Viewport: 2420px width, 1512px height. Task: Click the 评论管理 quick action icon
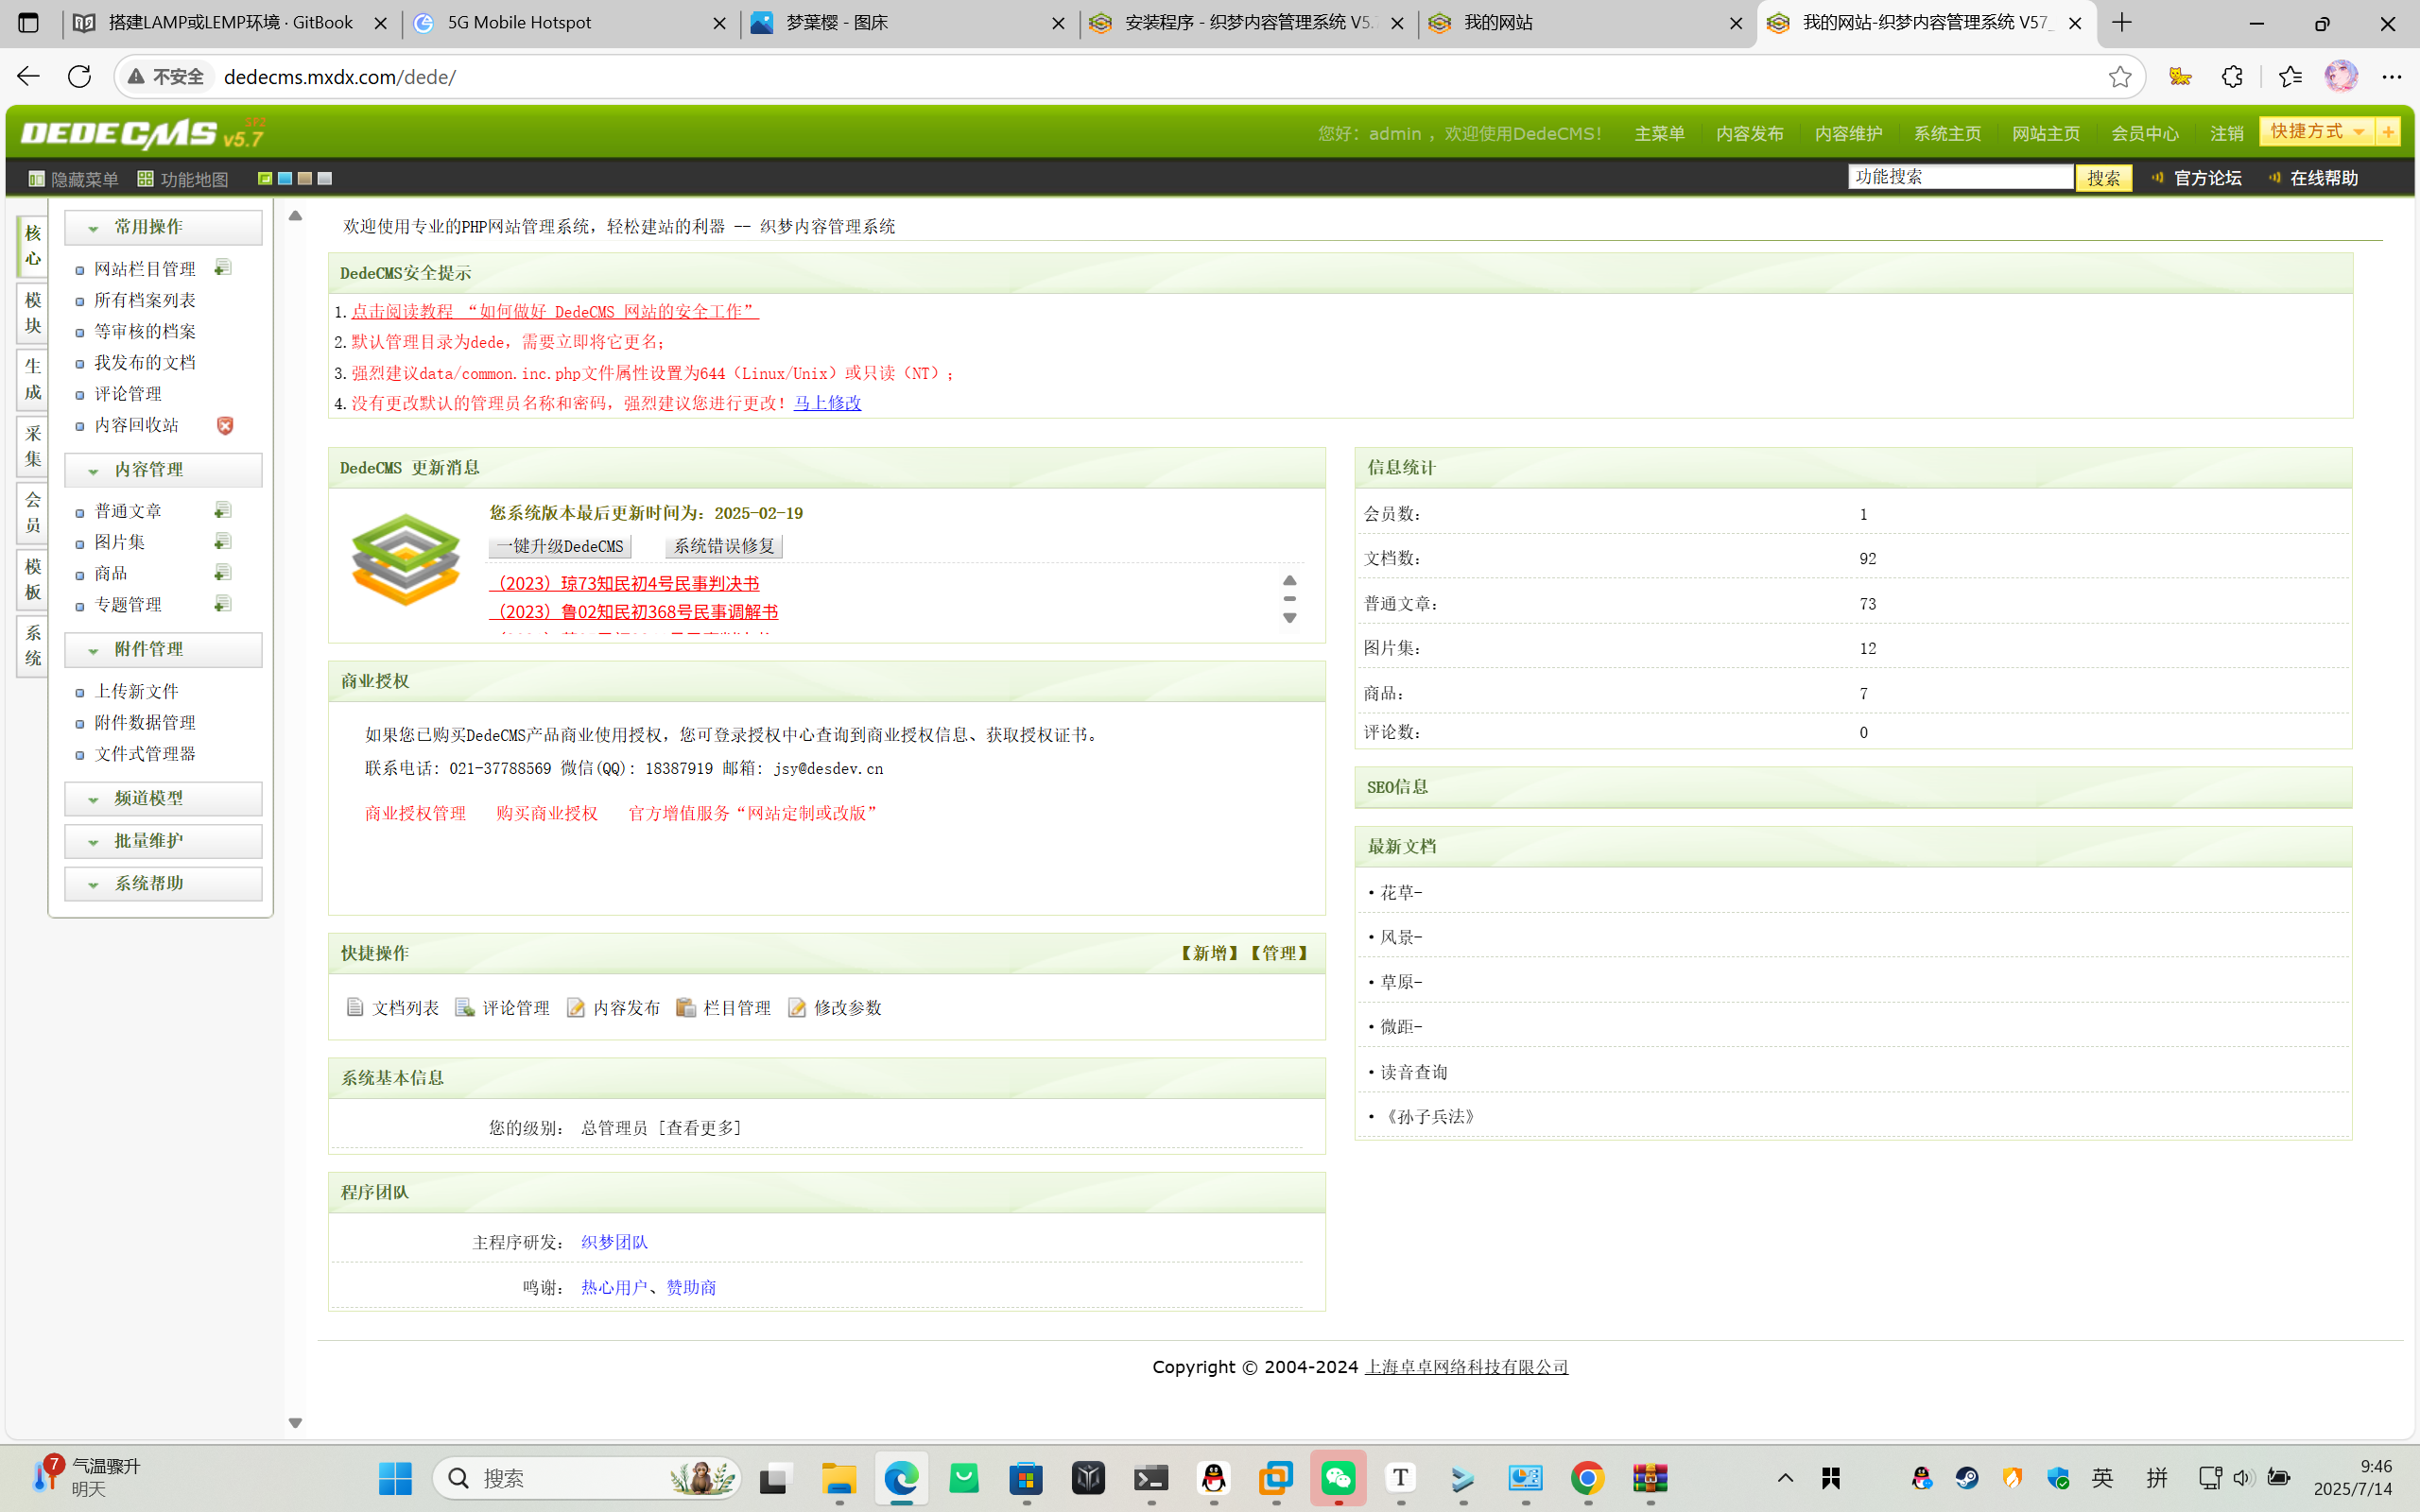pos(465,1007)
